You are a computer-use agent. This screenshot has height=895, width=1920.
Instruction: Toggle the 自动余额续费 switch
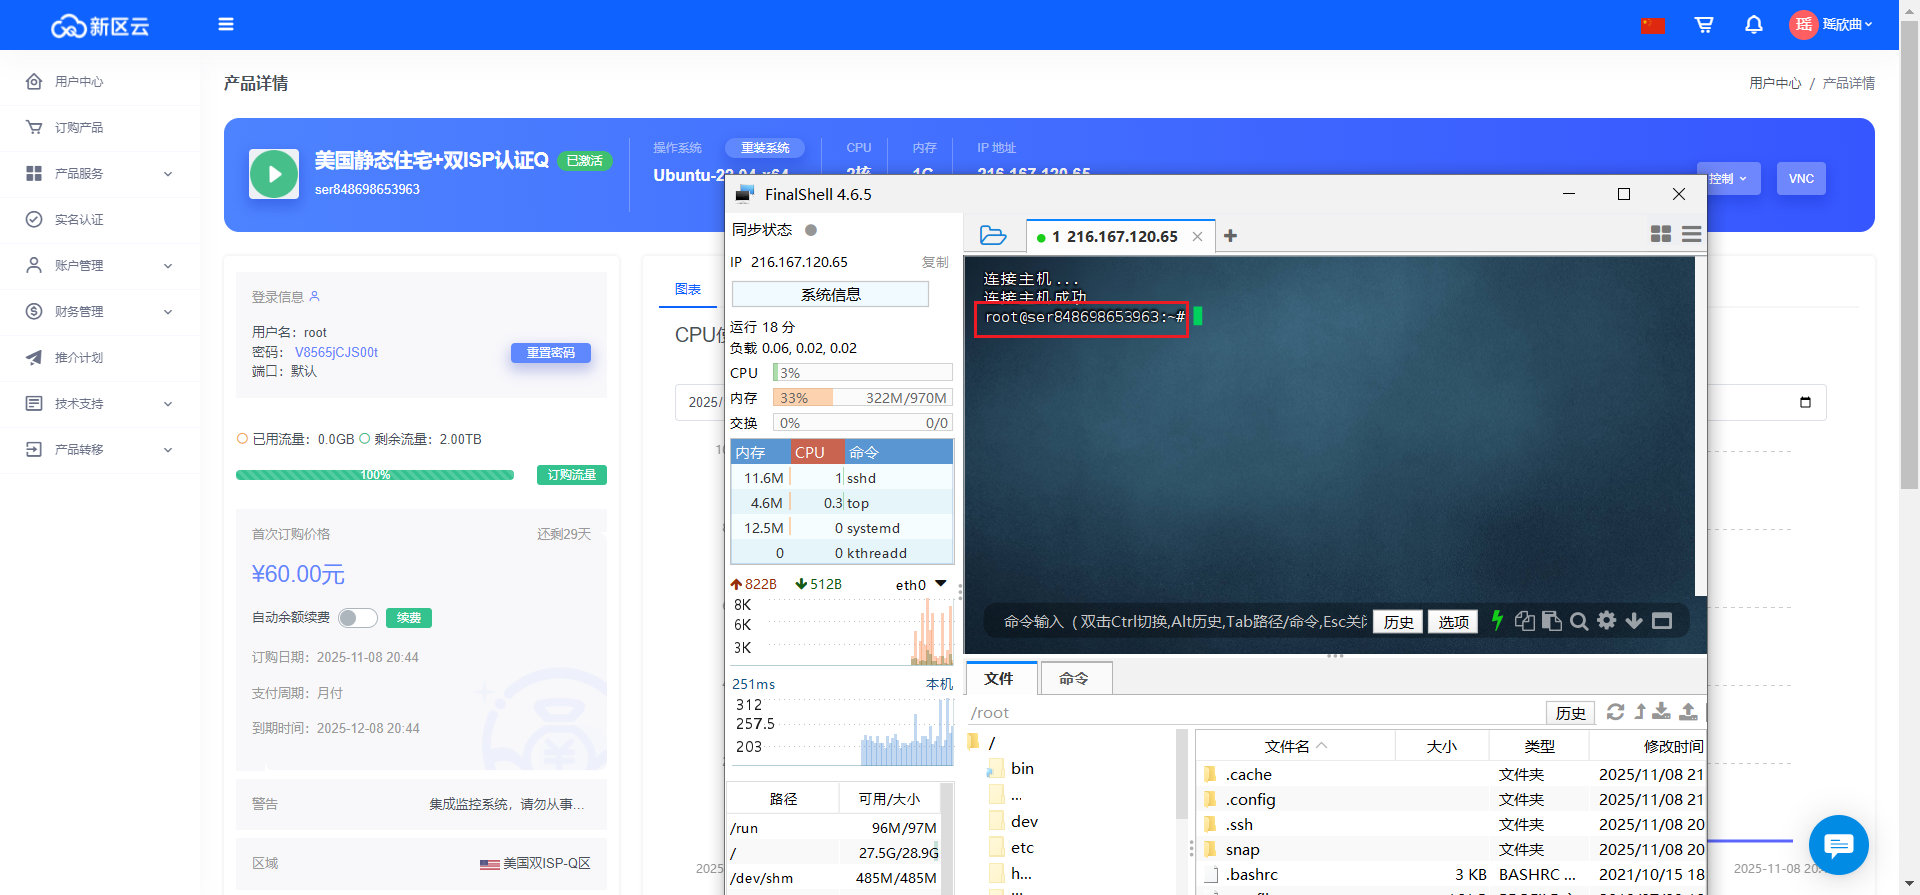point(357,618)
